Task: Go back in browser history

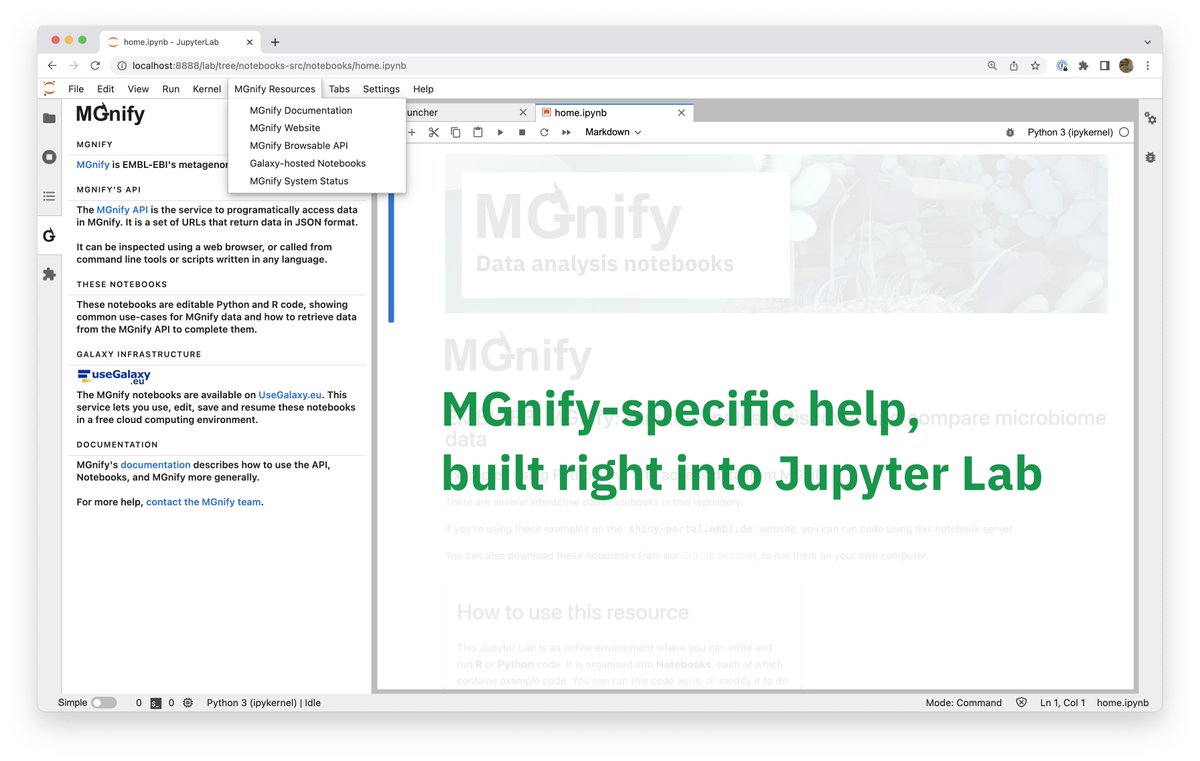Action: click(52, 65)
